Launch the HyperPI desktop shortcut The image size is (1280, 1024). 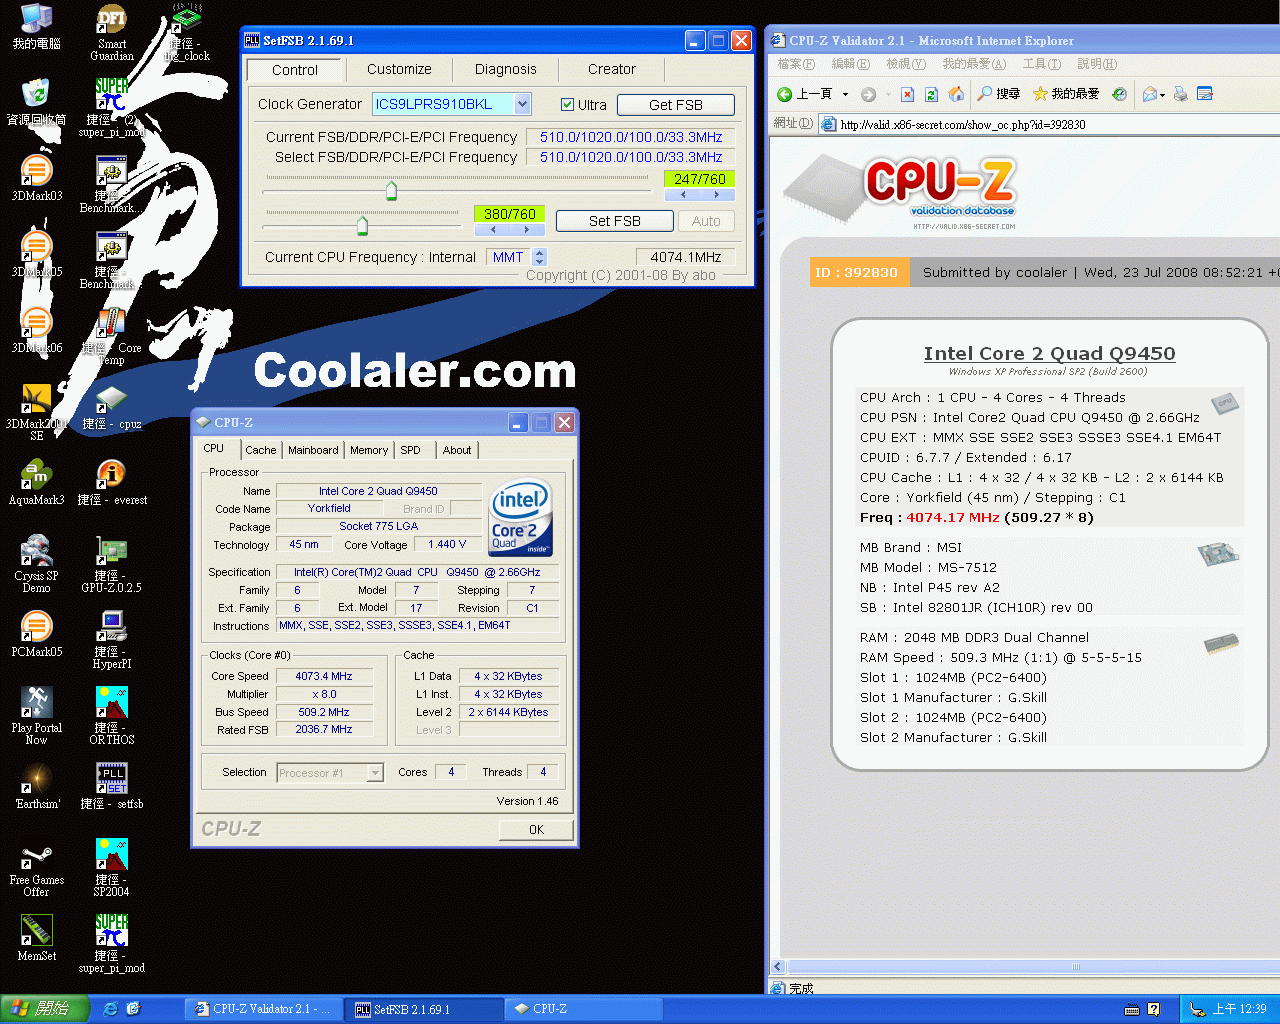click(x=112, y=640)
